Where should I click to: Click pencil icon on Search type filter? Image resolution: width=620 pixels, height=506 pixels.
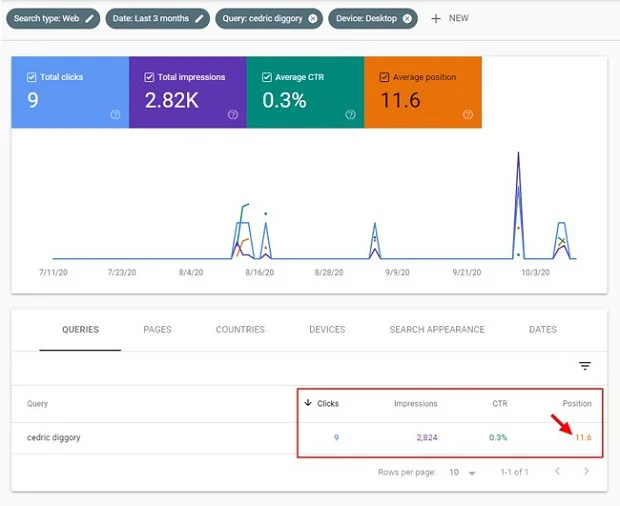point(90,18)
